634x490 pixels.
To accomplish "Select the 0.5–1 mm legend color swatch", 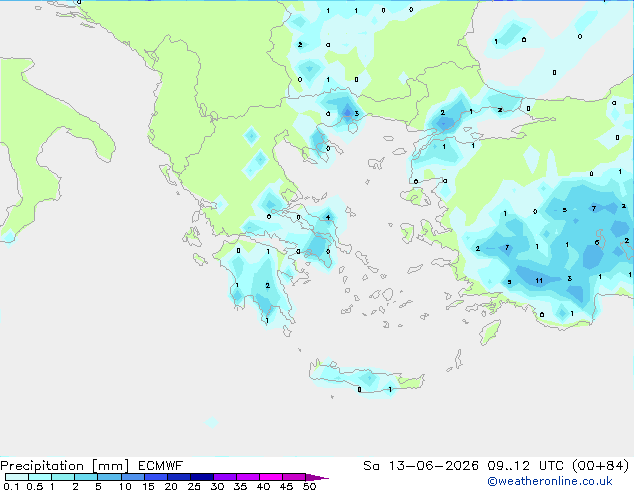I will pos(40,477).
